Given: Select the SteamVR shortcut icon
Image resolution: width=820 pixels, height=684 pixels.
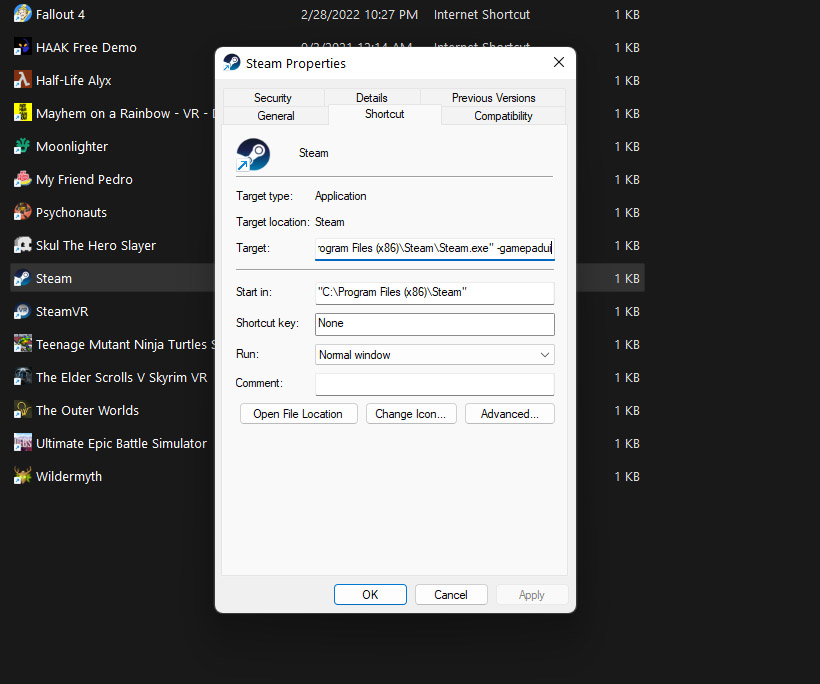Looking at the screenshot, I should point(22,311).
